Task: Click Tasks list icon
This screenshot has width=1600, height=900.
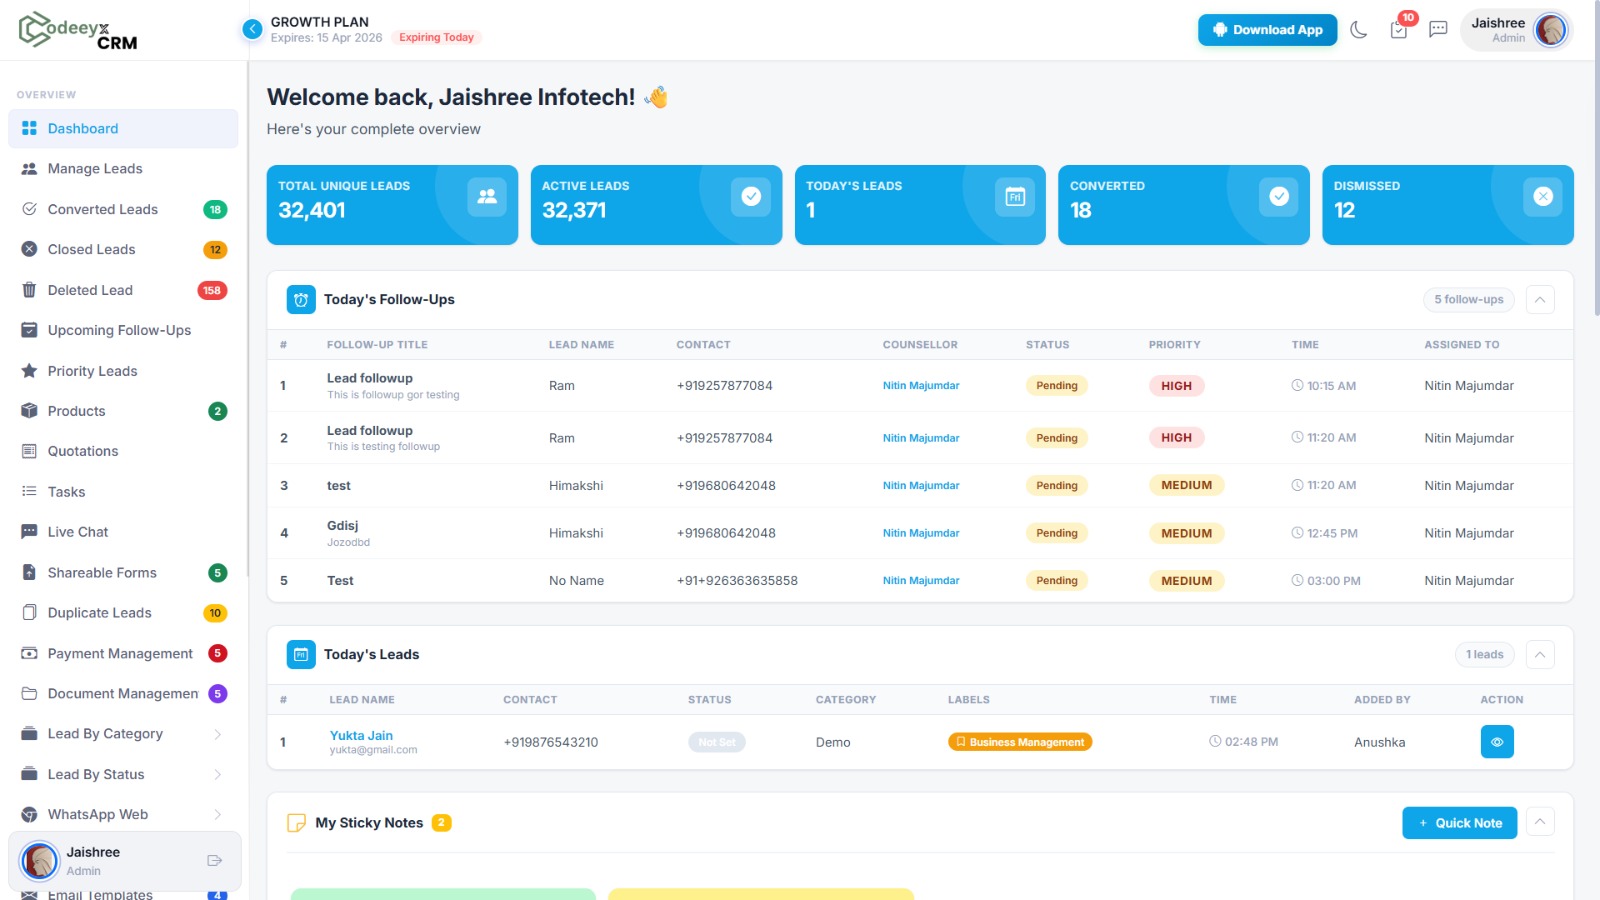Action: pyautogui.click(x=29, y=492)
